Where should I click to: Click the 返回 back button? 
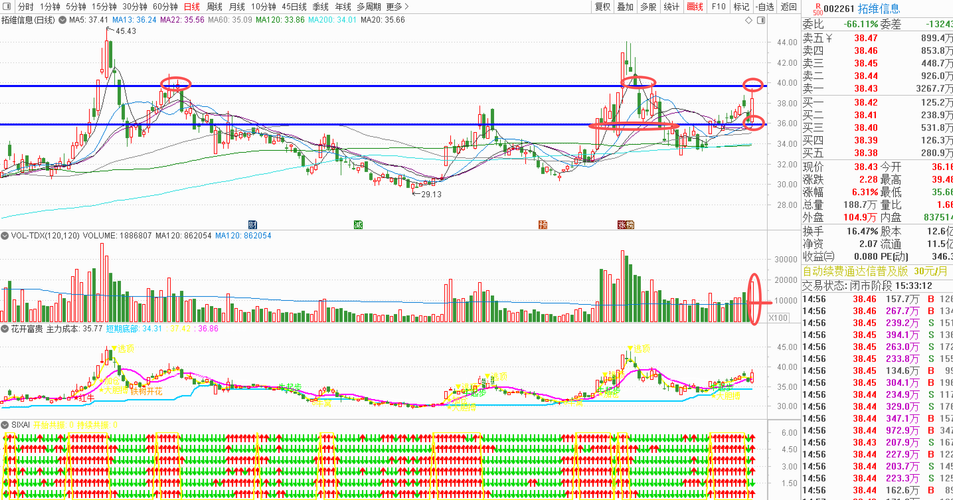tap(788, 7)
